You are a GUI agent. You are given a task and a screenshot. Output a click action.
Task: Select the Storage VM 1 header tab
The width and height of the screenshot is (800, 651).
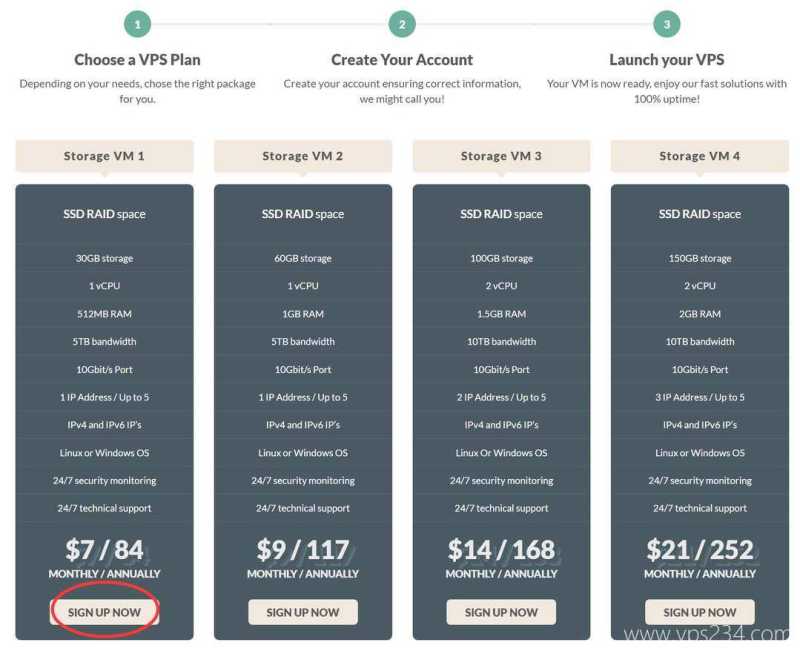pos(104,156)
